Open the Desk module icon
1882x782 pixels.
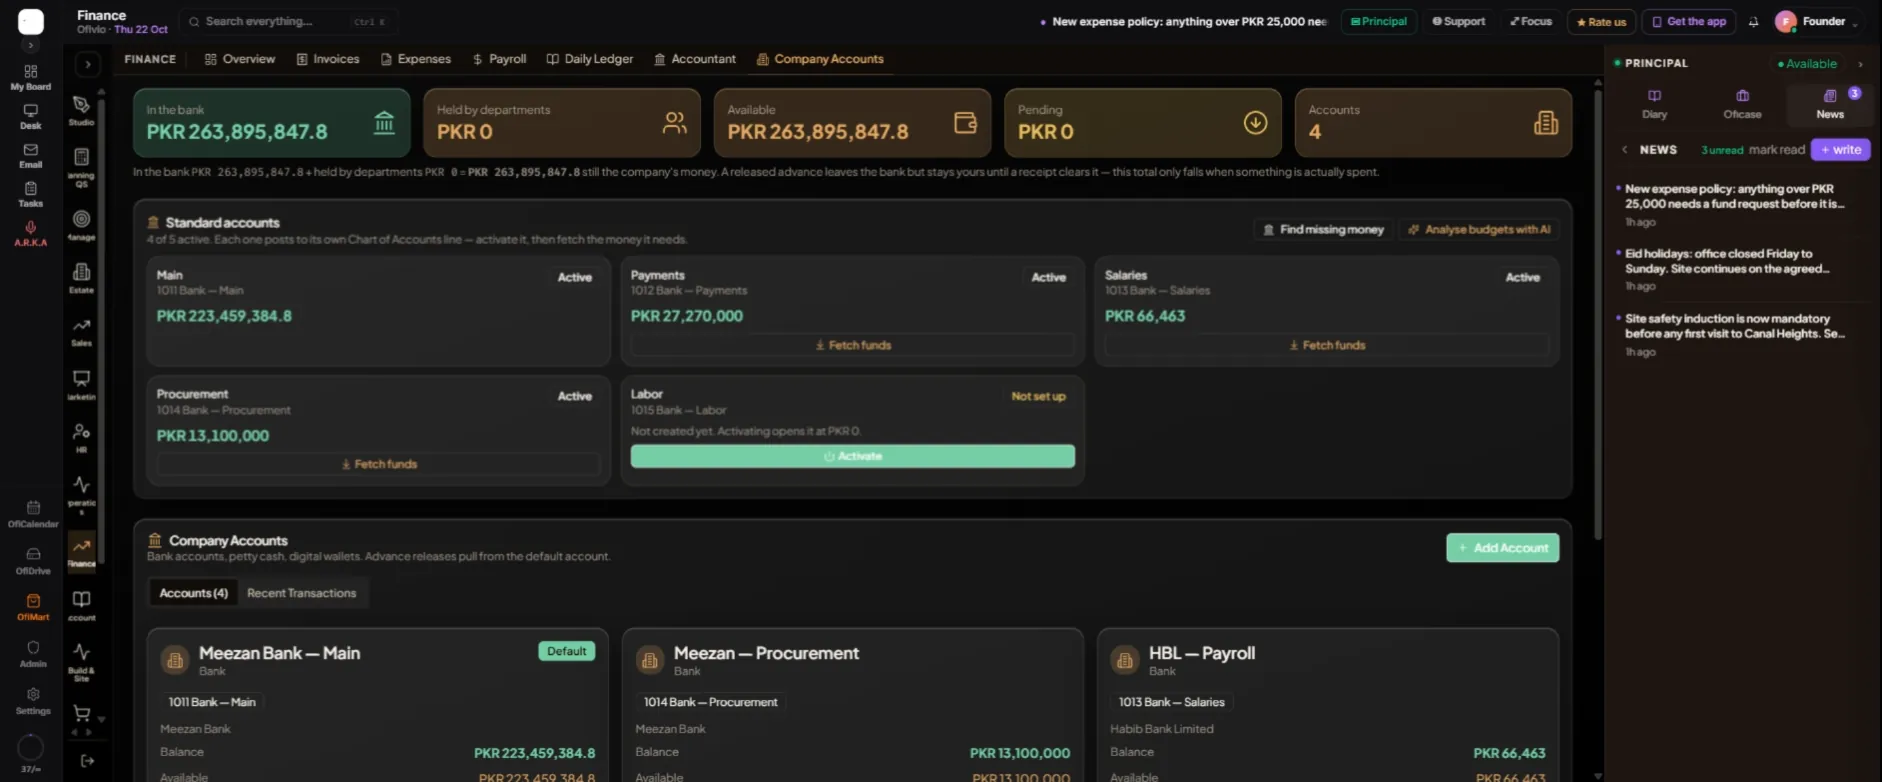coord(31,117)
